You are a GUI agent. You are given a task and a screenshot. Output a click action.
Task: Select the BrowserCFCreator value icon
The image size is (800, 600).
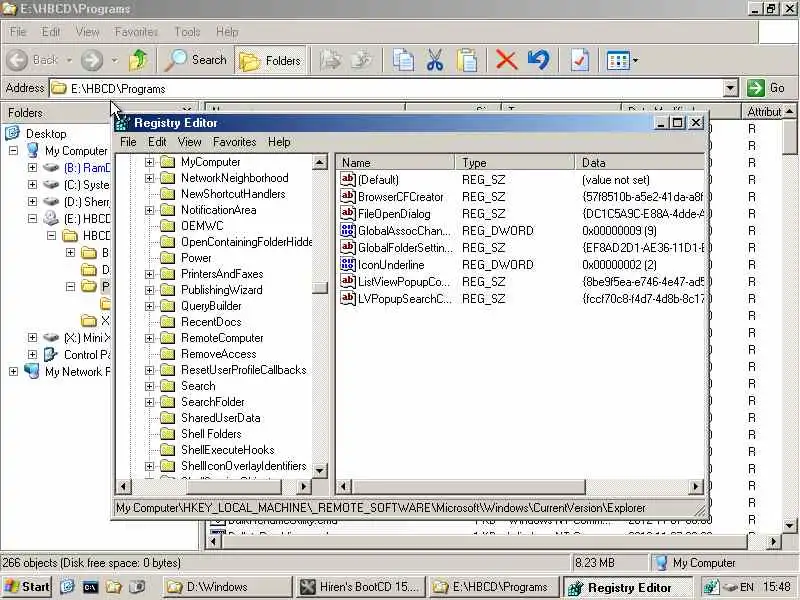pyautogui.click(x=348, y=196)
